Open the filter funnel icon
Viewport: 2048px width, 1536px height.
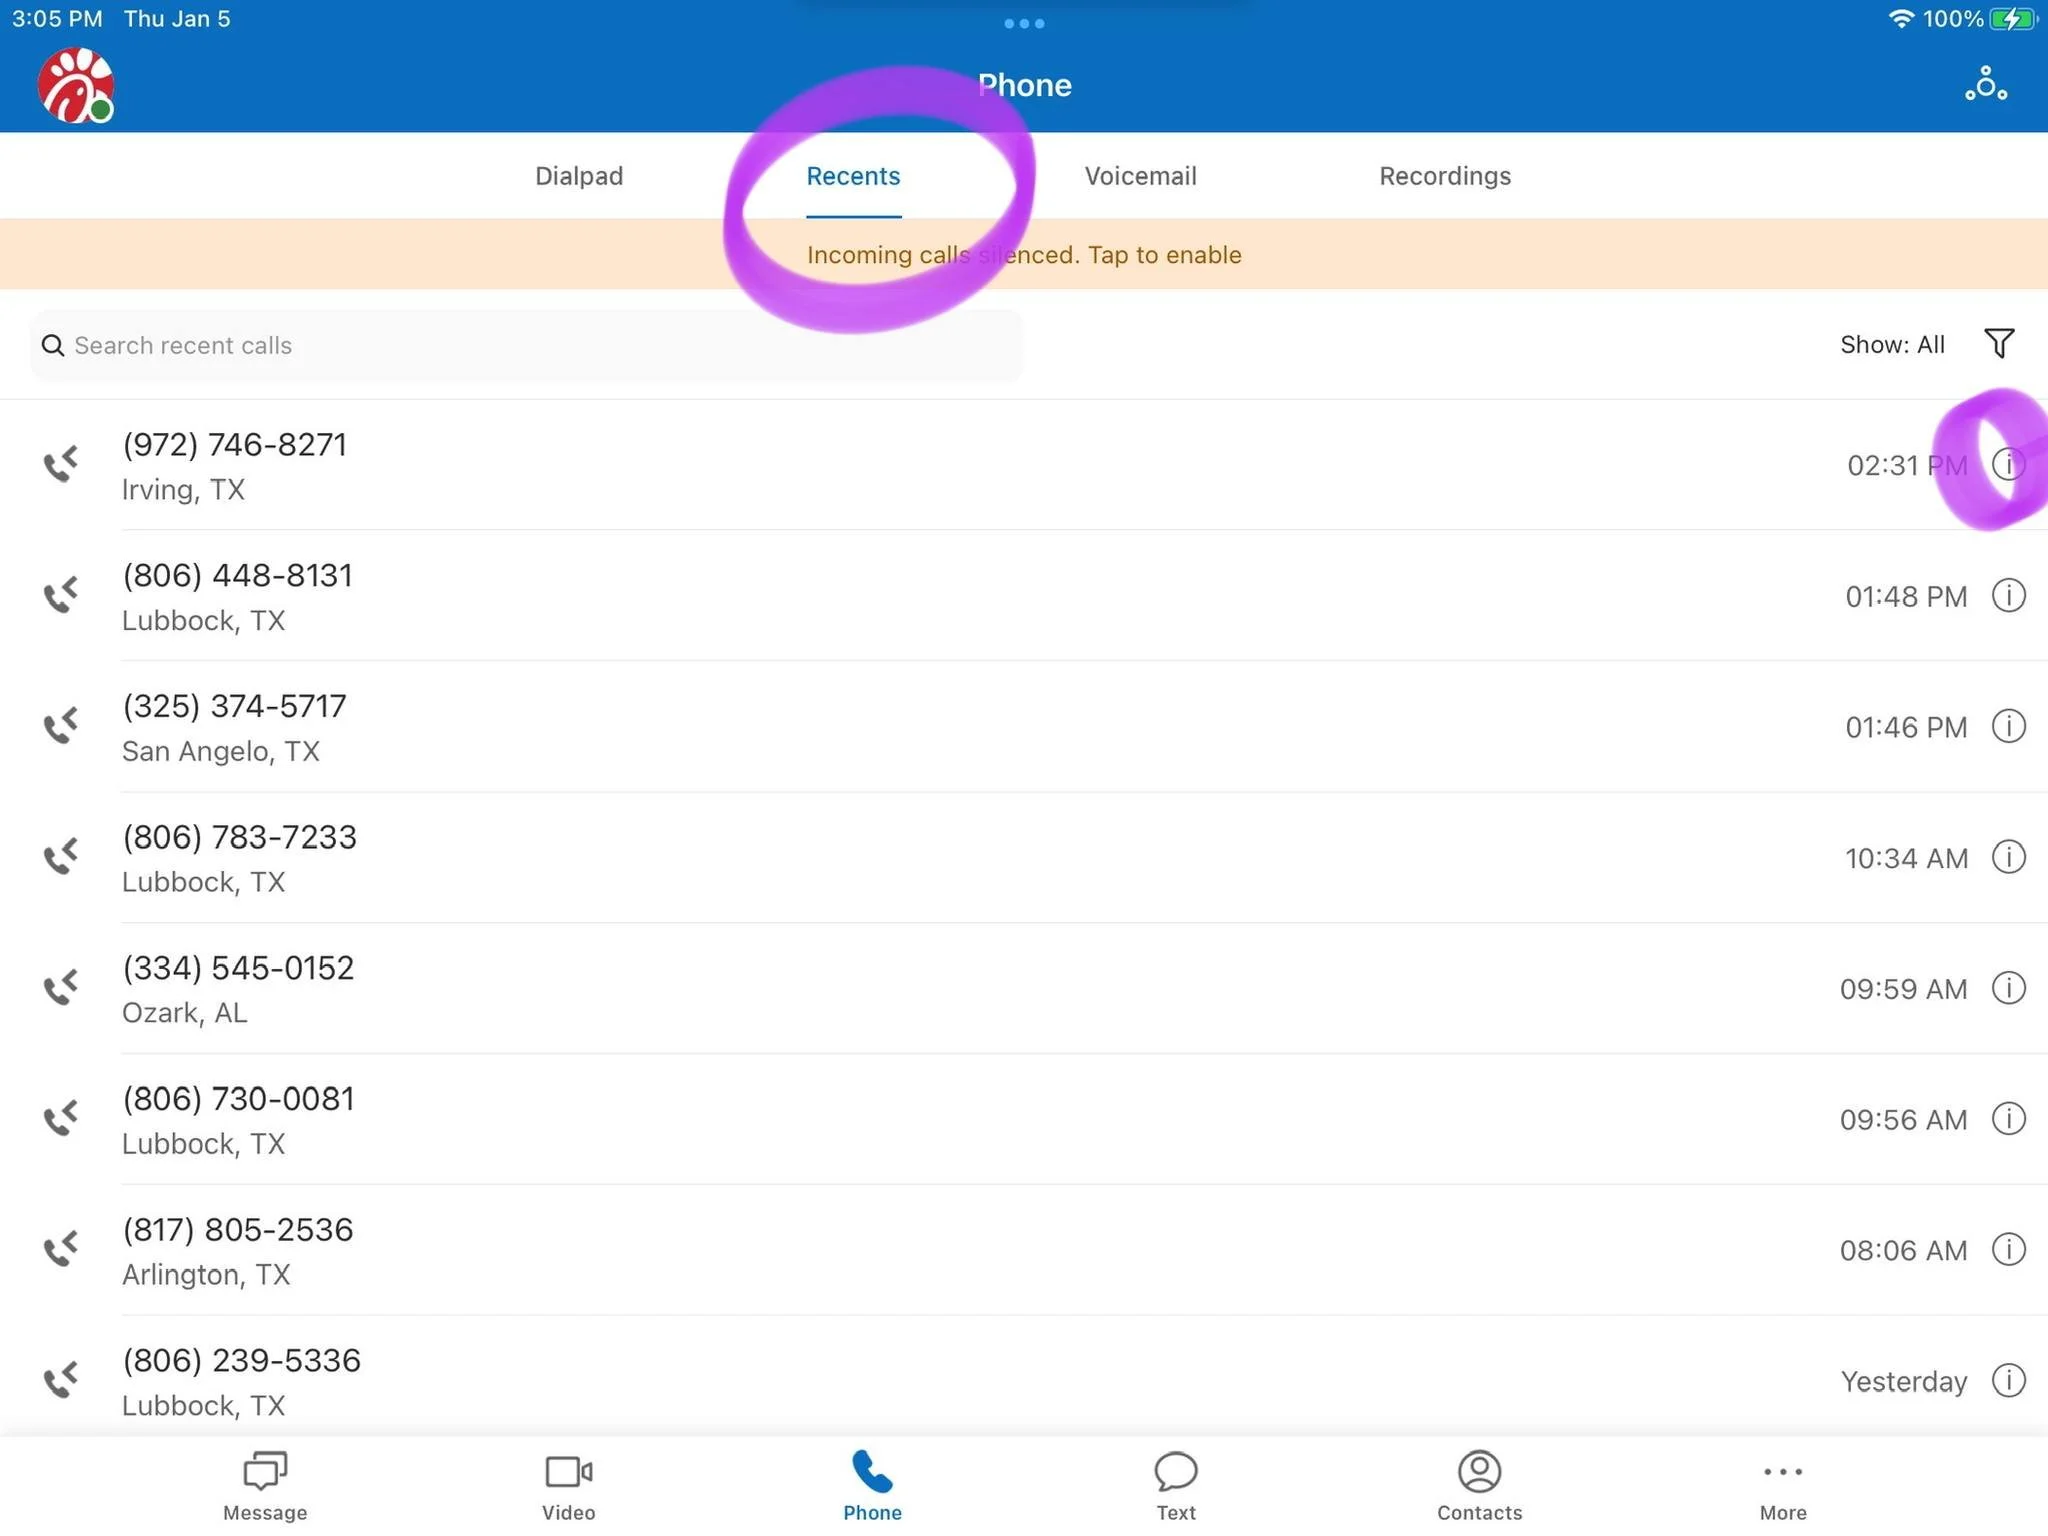tap(1998, 344)
